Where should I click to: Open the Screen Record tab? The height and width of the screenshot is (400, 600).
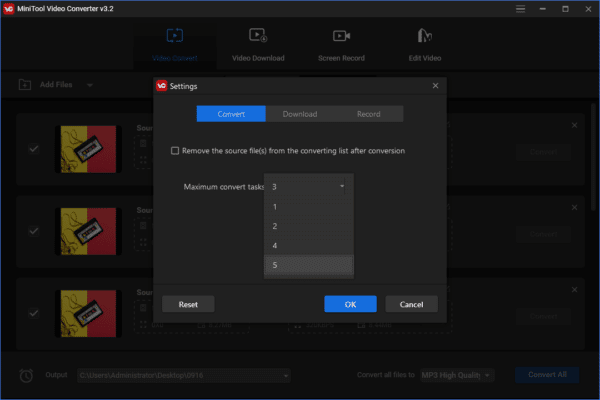pyautogui.click(x=341, y=45)
